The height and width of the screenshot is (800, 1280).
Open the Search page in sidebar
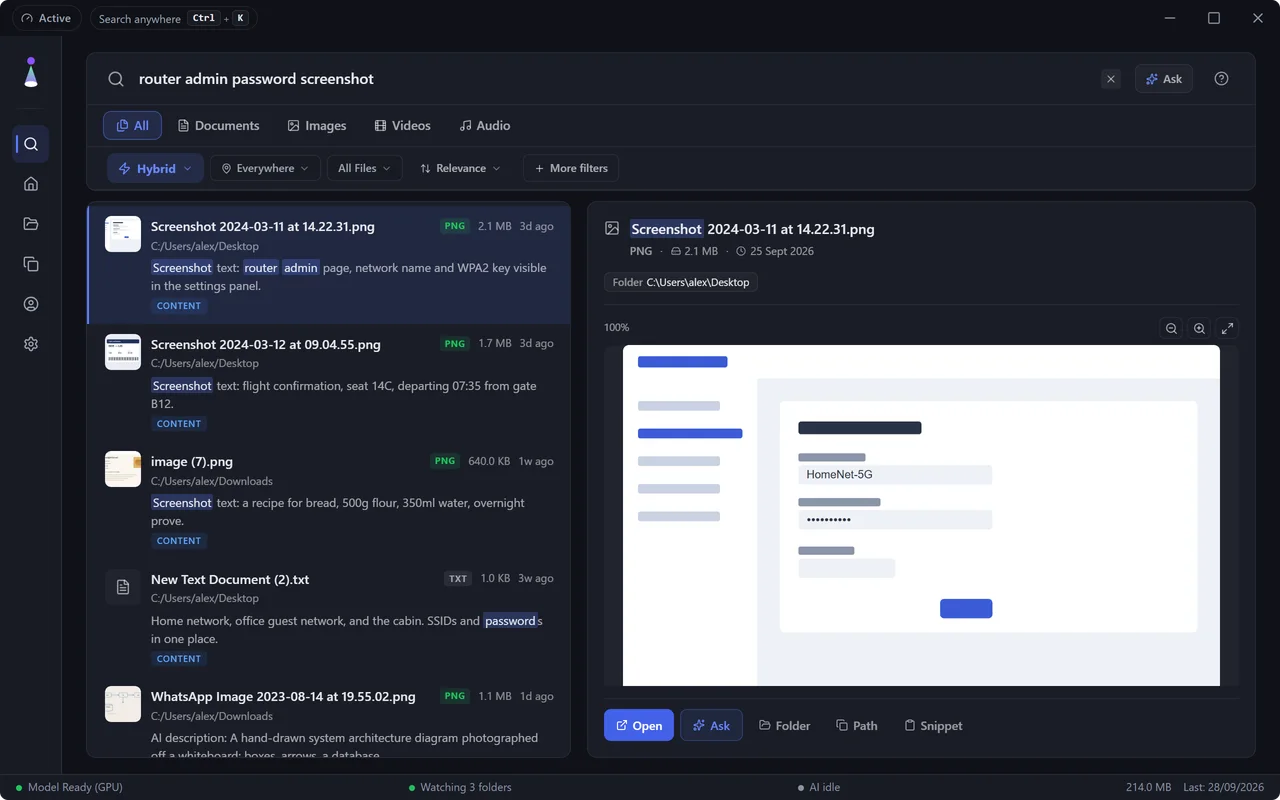[31, 144]
